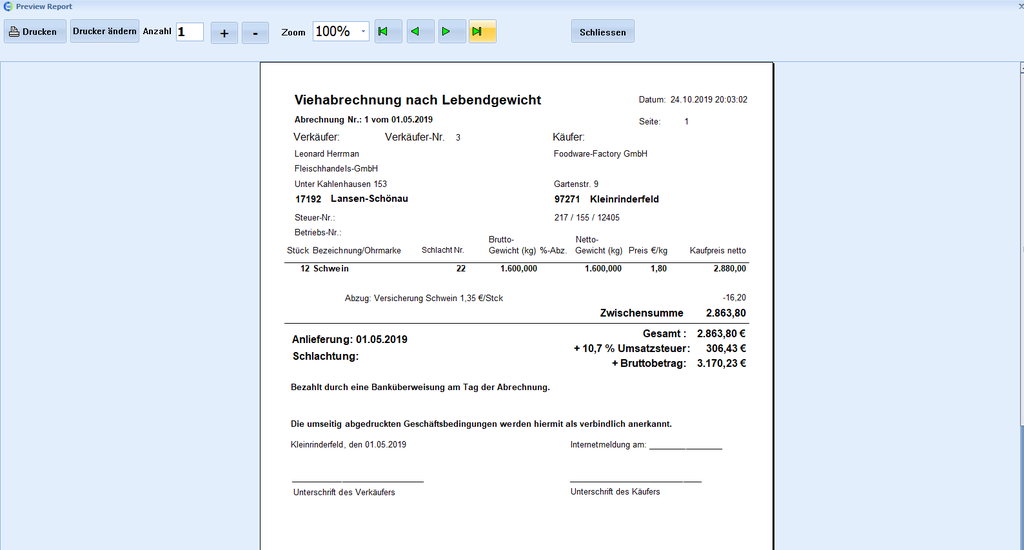Click Schlacht Nr. value 22
This screenshot has height=550, width=1024.
pyautogui.click(x=461, y=268)
